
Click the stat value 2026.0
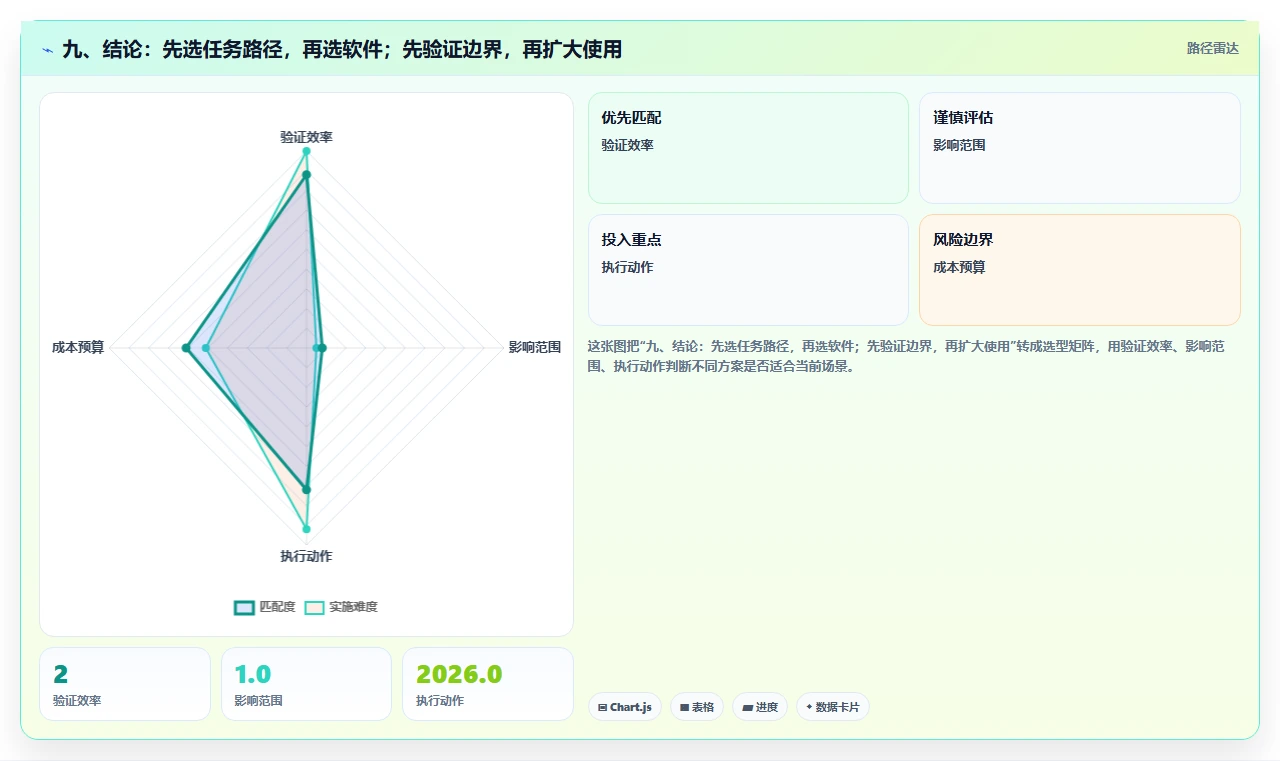[x=459, y=675]
